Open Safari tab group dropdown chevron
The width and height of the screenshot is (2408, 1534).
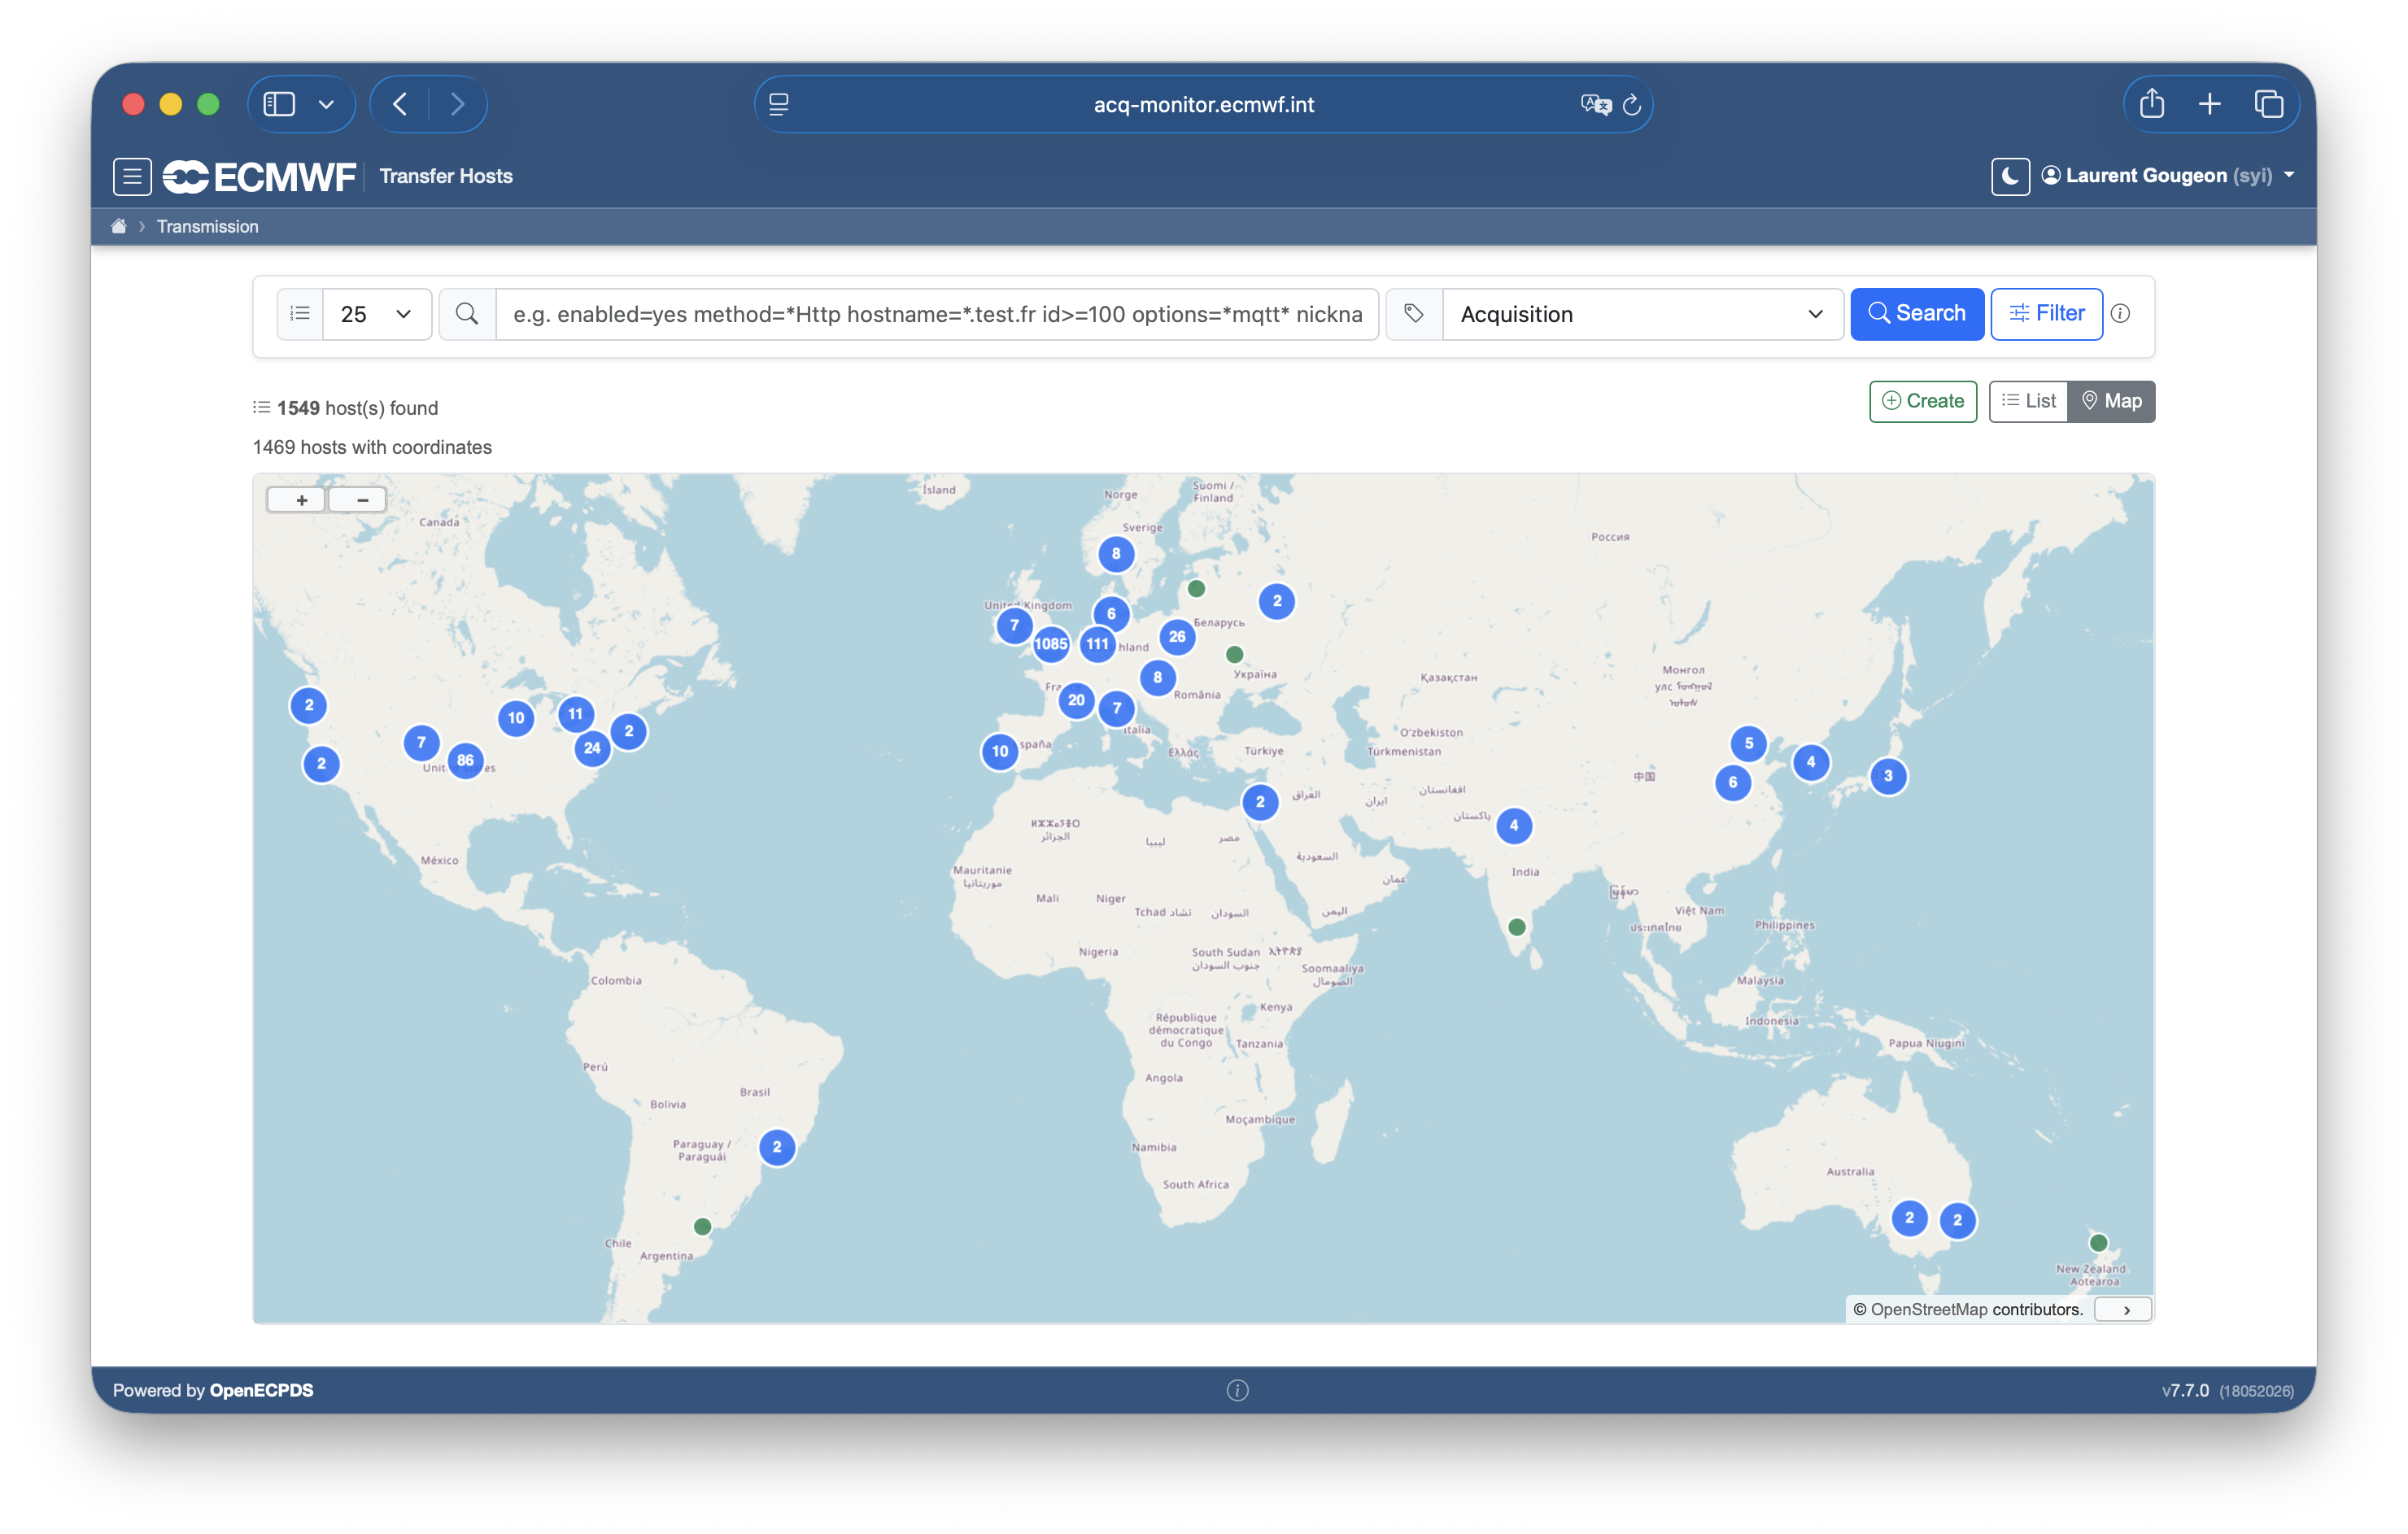pos(326,104)
